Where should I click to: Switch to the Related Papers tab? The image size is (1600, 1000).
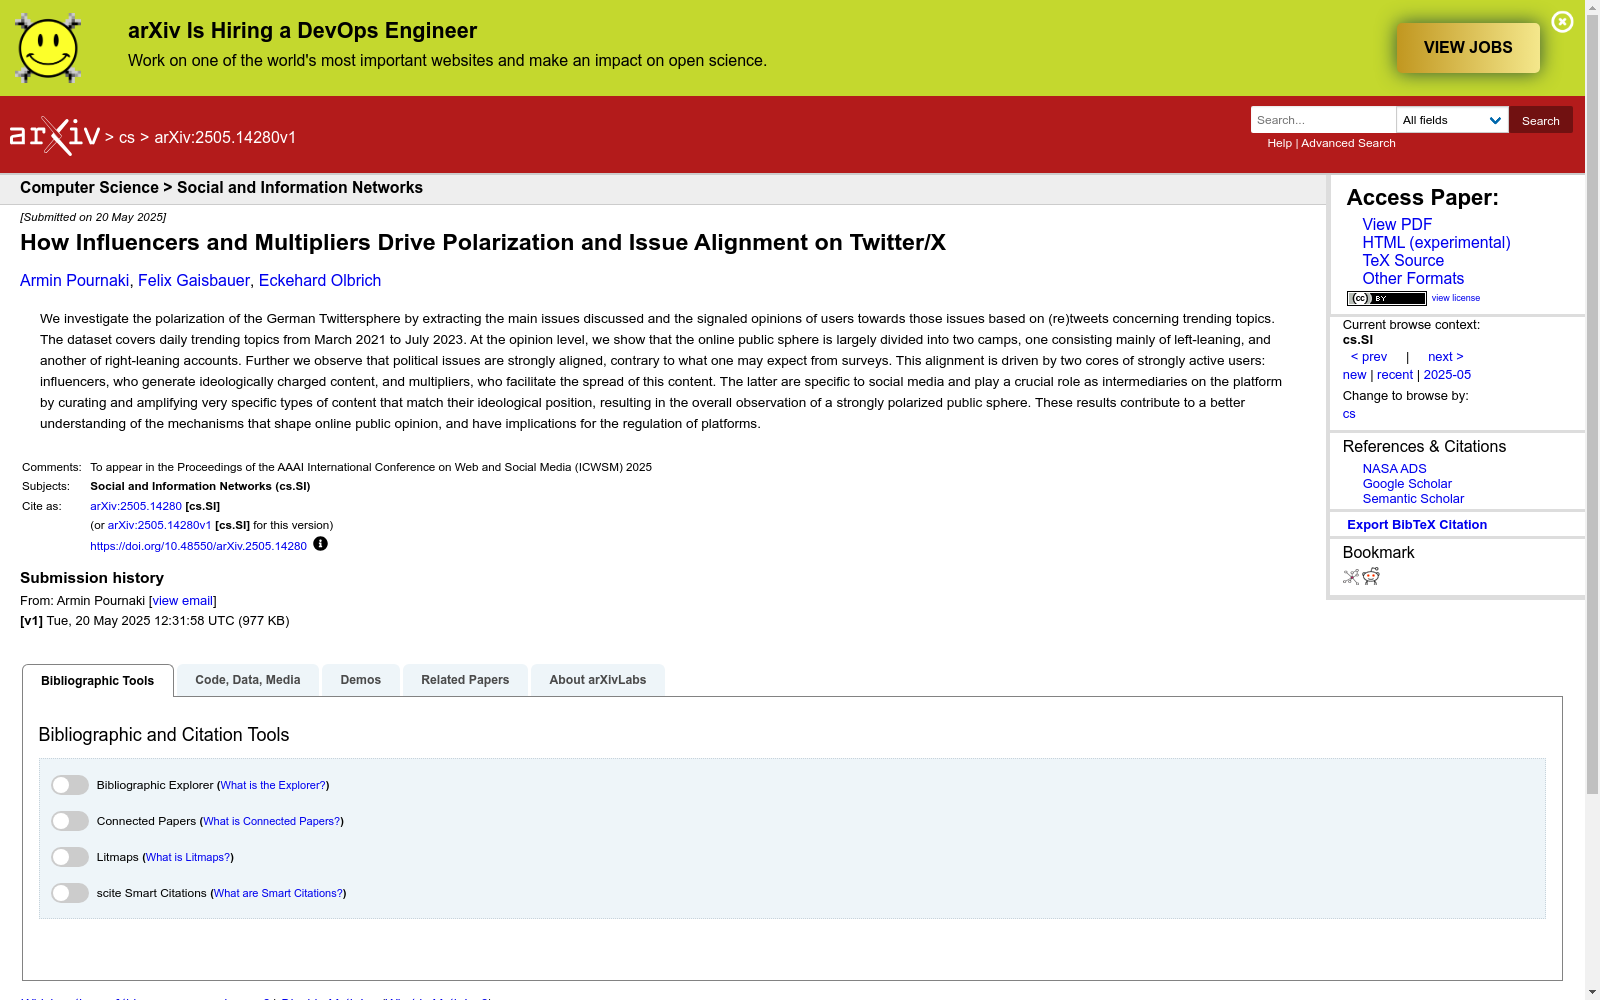[x=465, y=680]
